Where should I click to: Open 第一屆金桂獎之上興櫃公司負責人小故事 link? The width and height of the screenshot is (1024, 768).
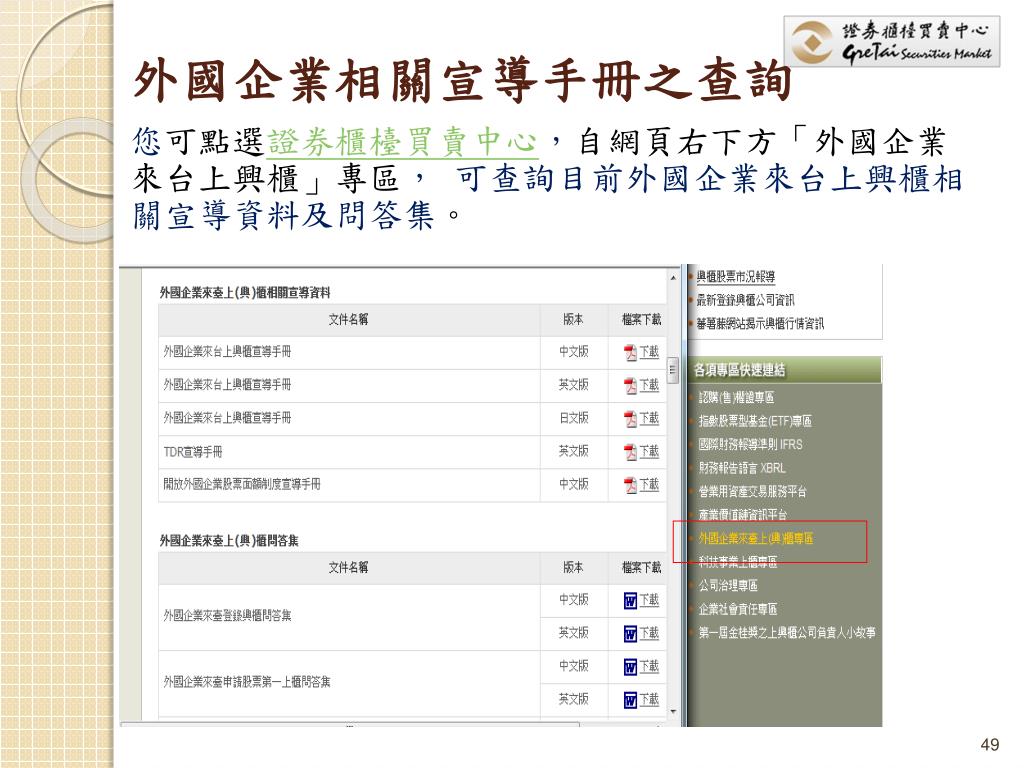787,633
